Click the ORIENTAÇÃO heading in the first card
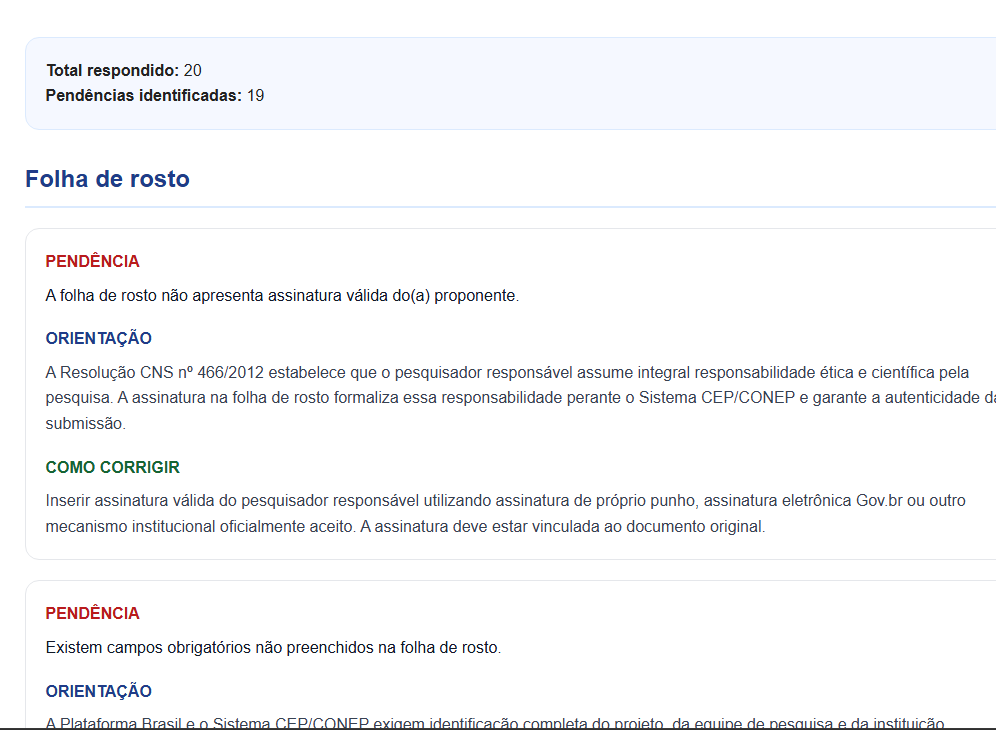996x730 pixels. pos(98,338)
